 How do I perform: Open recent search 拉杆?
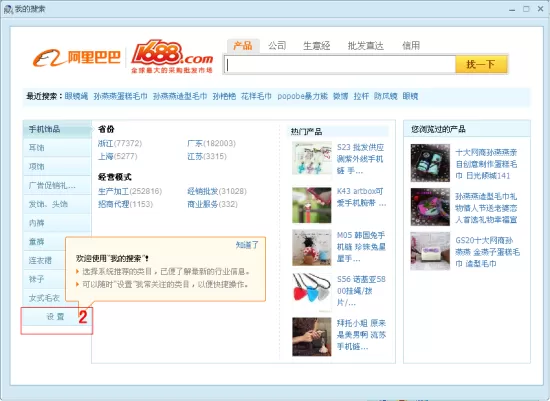point(361,96)
